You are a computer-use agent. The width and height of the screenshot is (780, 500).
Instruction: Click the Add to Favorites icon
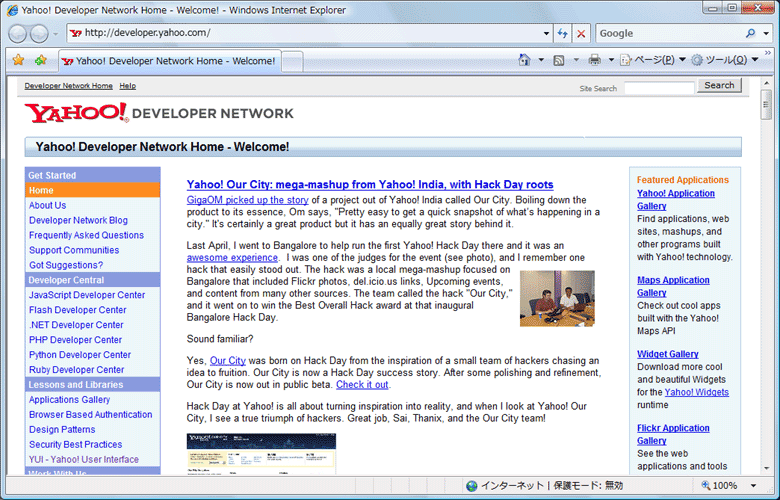point(41,60)
